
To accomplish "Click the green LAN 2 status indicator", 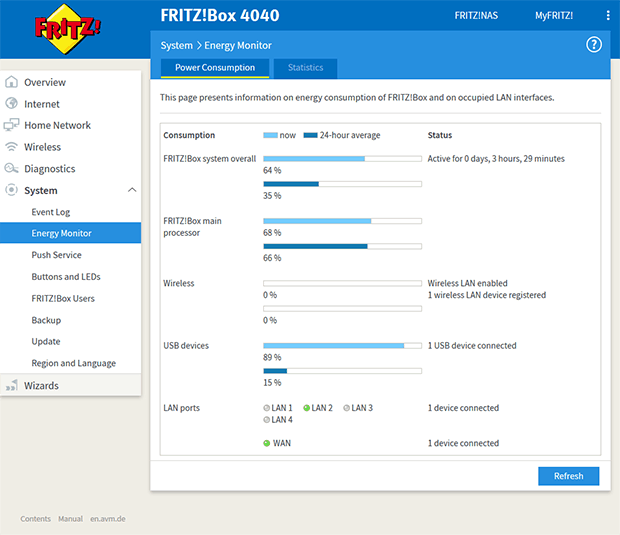I will click(306, 408).
